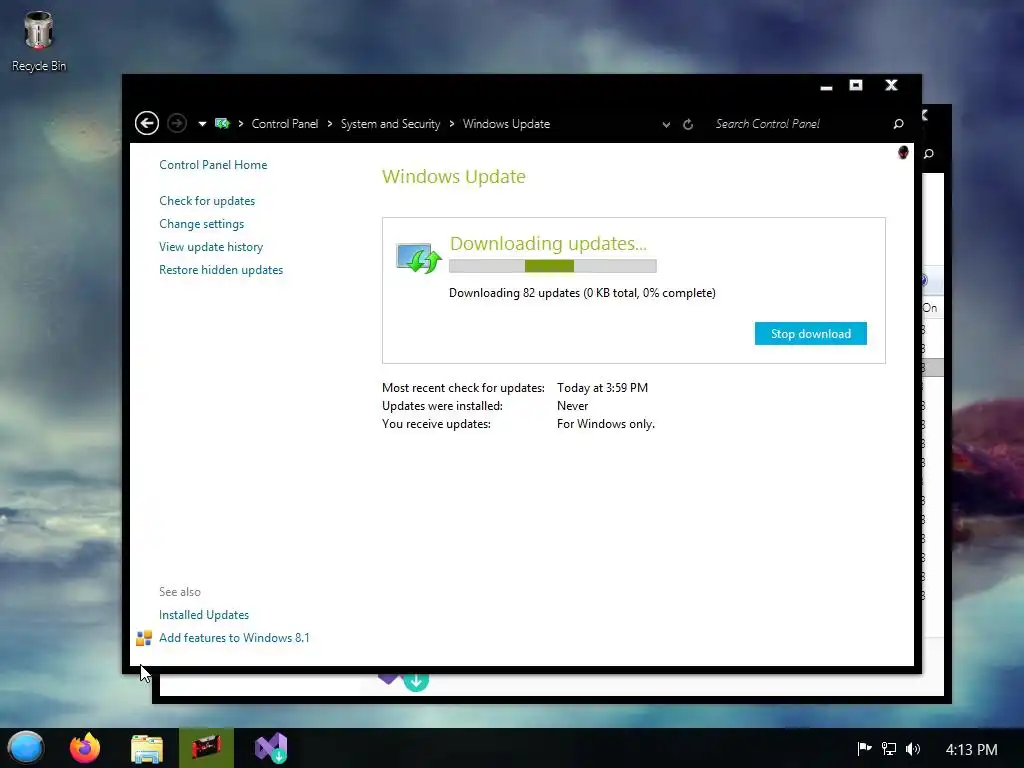
Task: Open Add features to Windows 8.1
Action: 234,637
